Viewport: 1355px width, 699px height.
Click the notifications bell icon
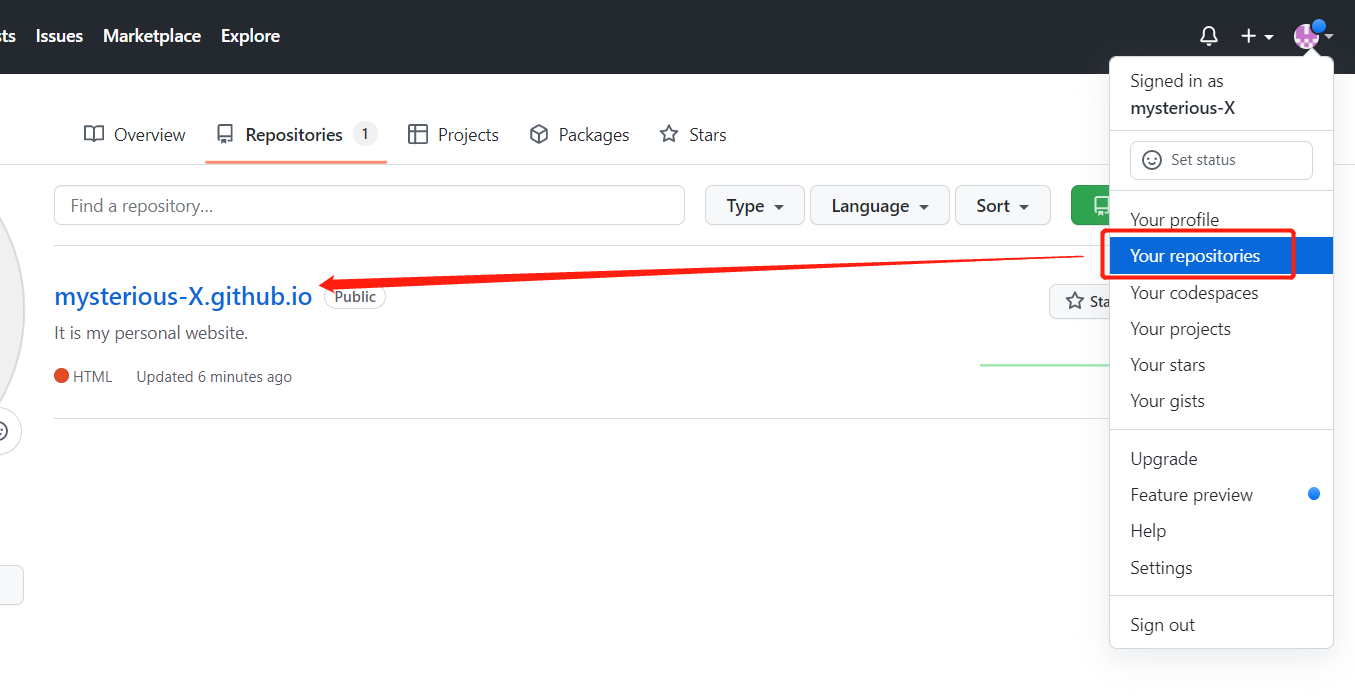[x=1208, y=37]
